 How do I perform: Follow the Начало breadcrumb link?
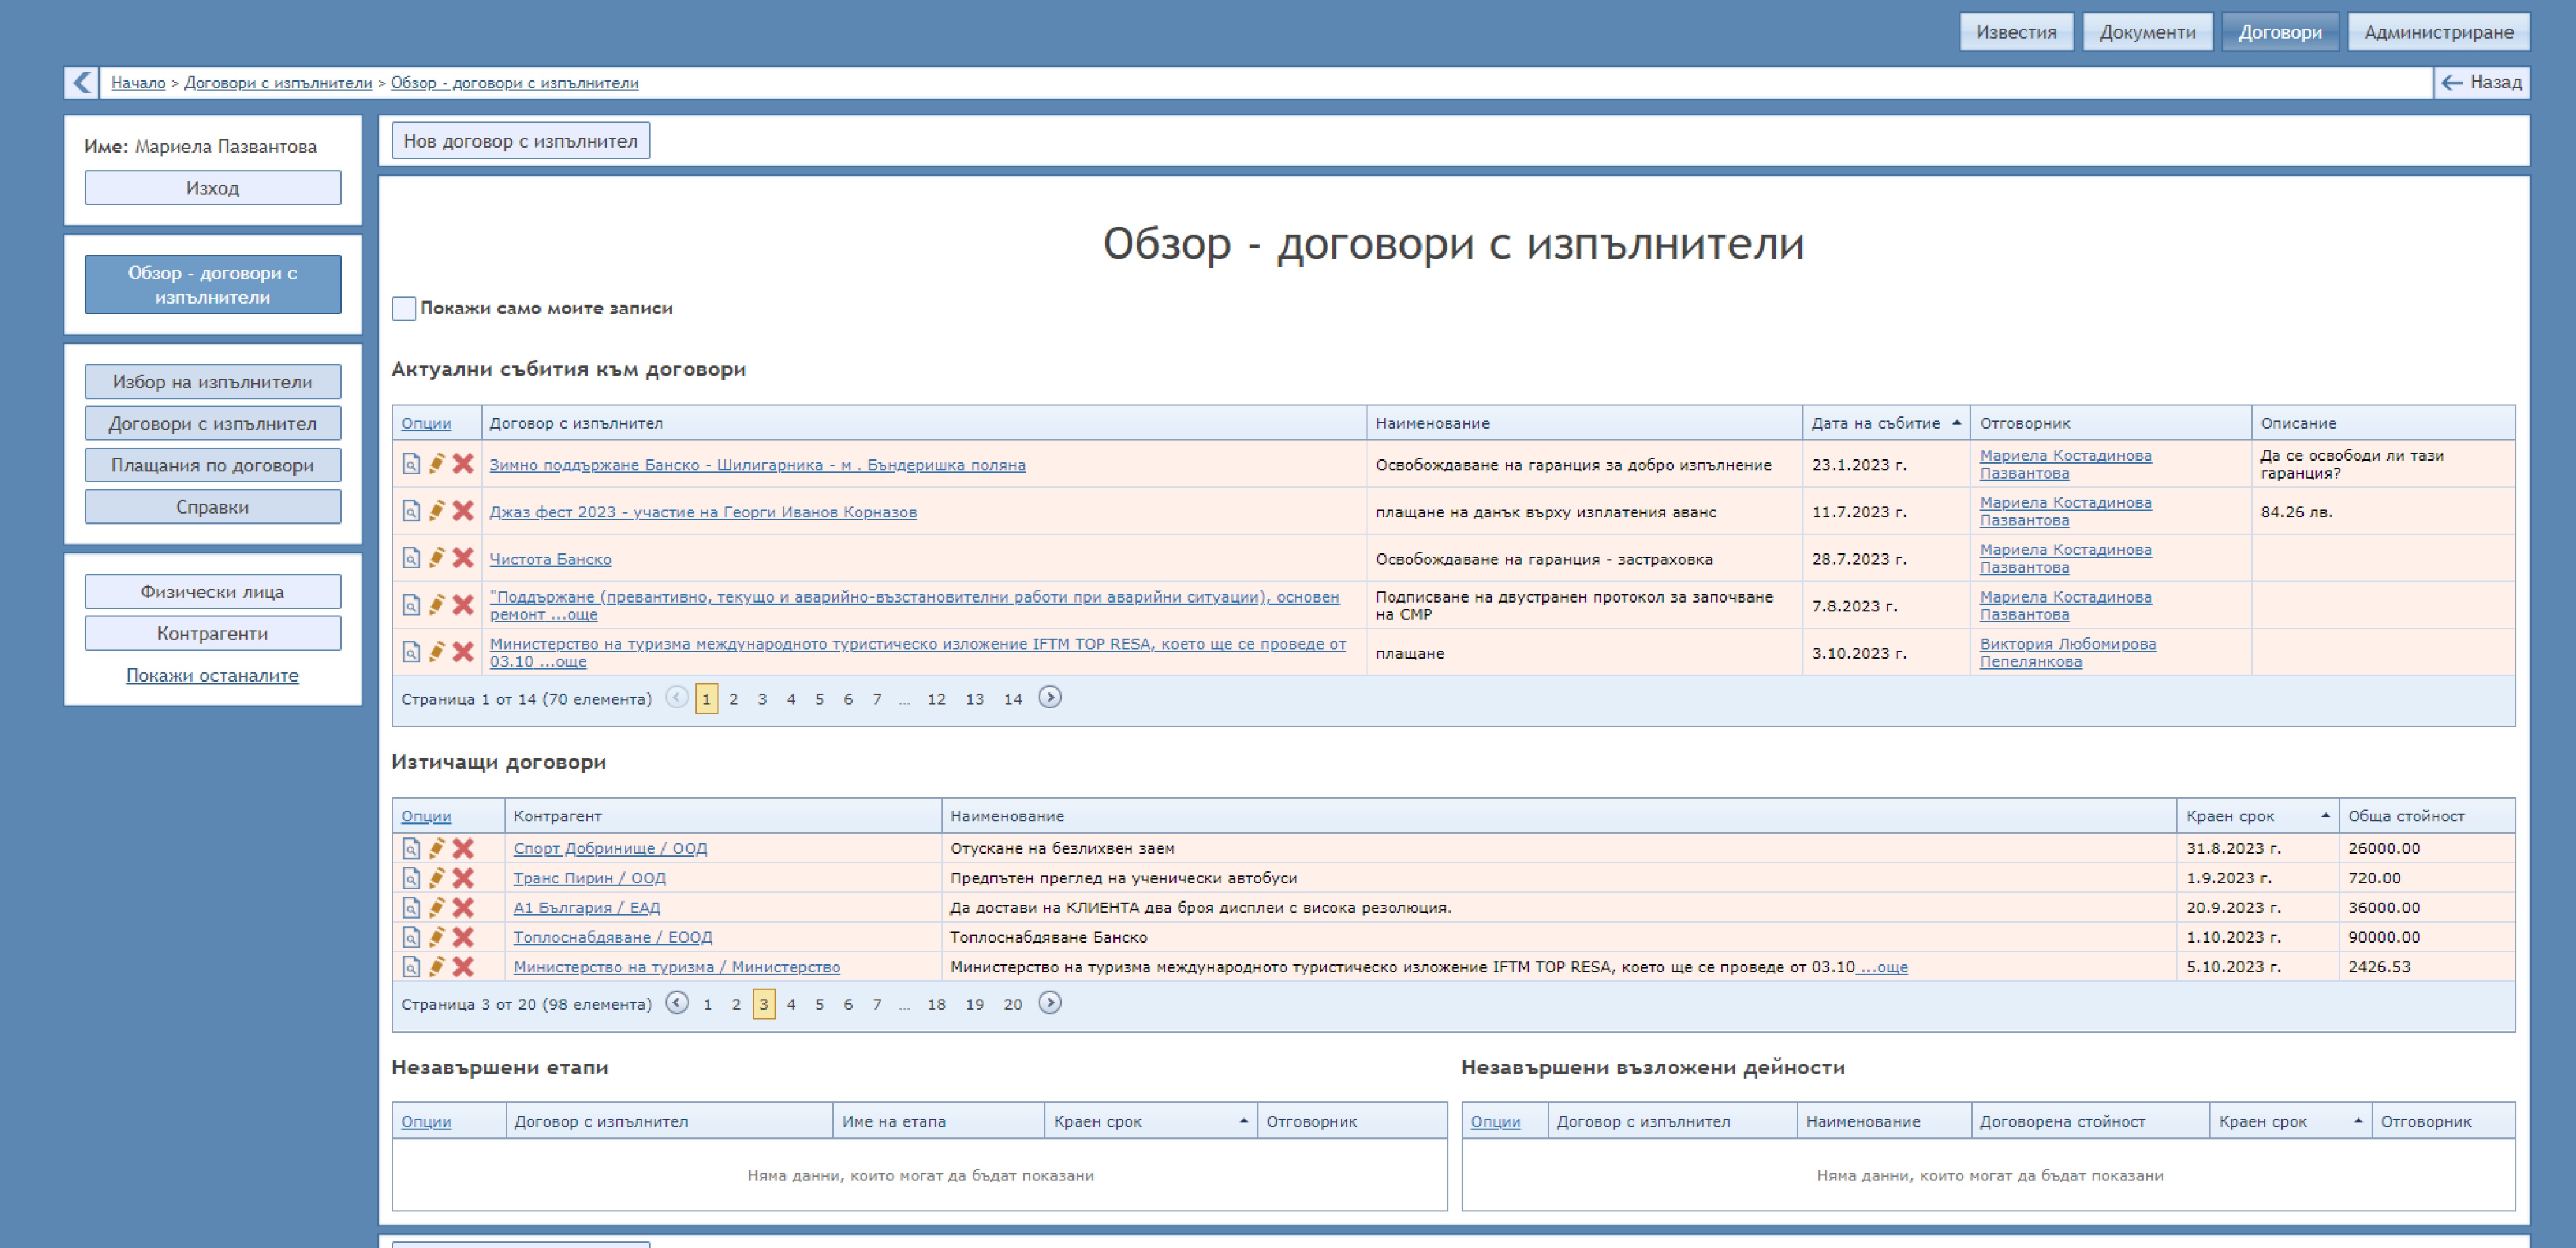(x=138, y=82)
